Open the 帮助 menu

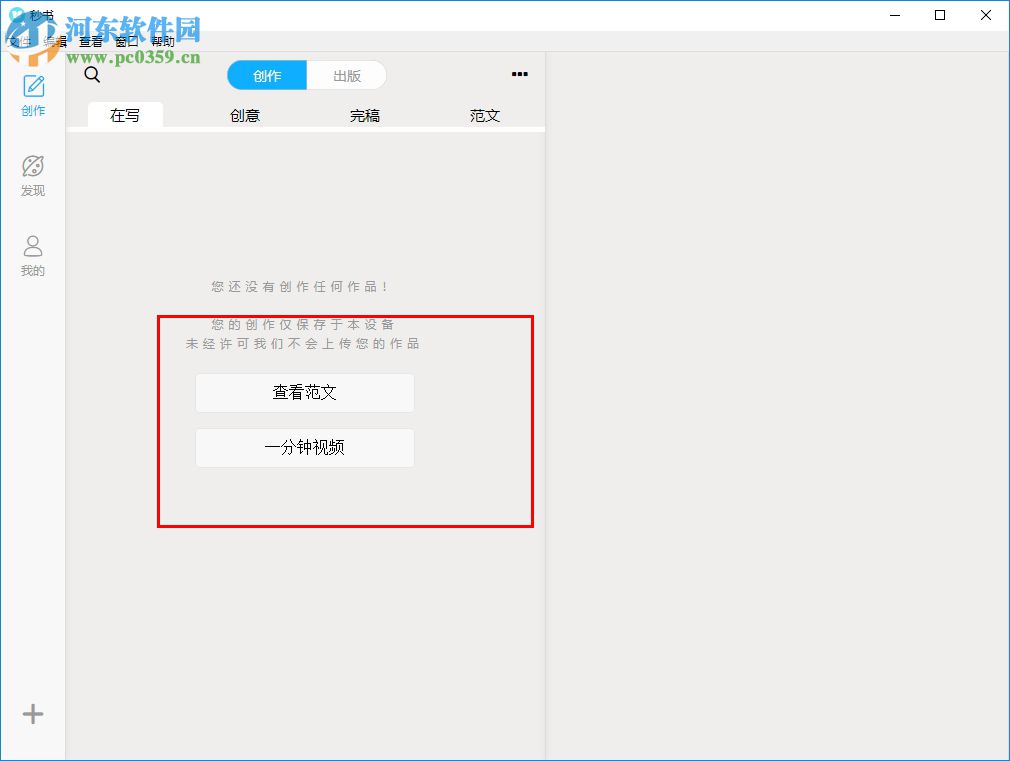pos(163,41)
